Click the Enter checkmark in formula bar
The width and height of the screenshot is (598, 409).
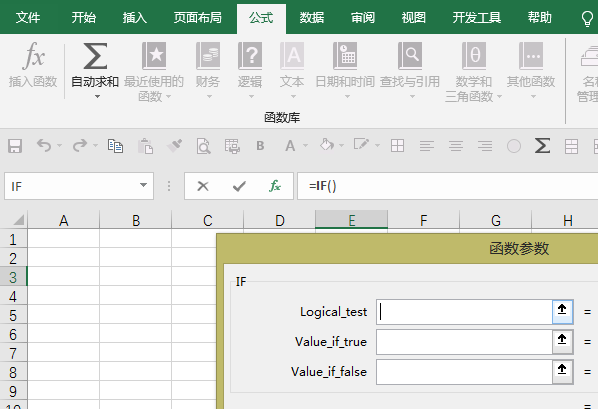pyautogui.click(x=239, y=186)
